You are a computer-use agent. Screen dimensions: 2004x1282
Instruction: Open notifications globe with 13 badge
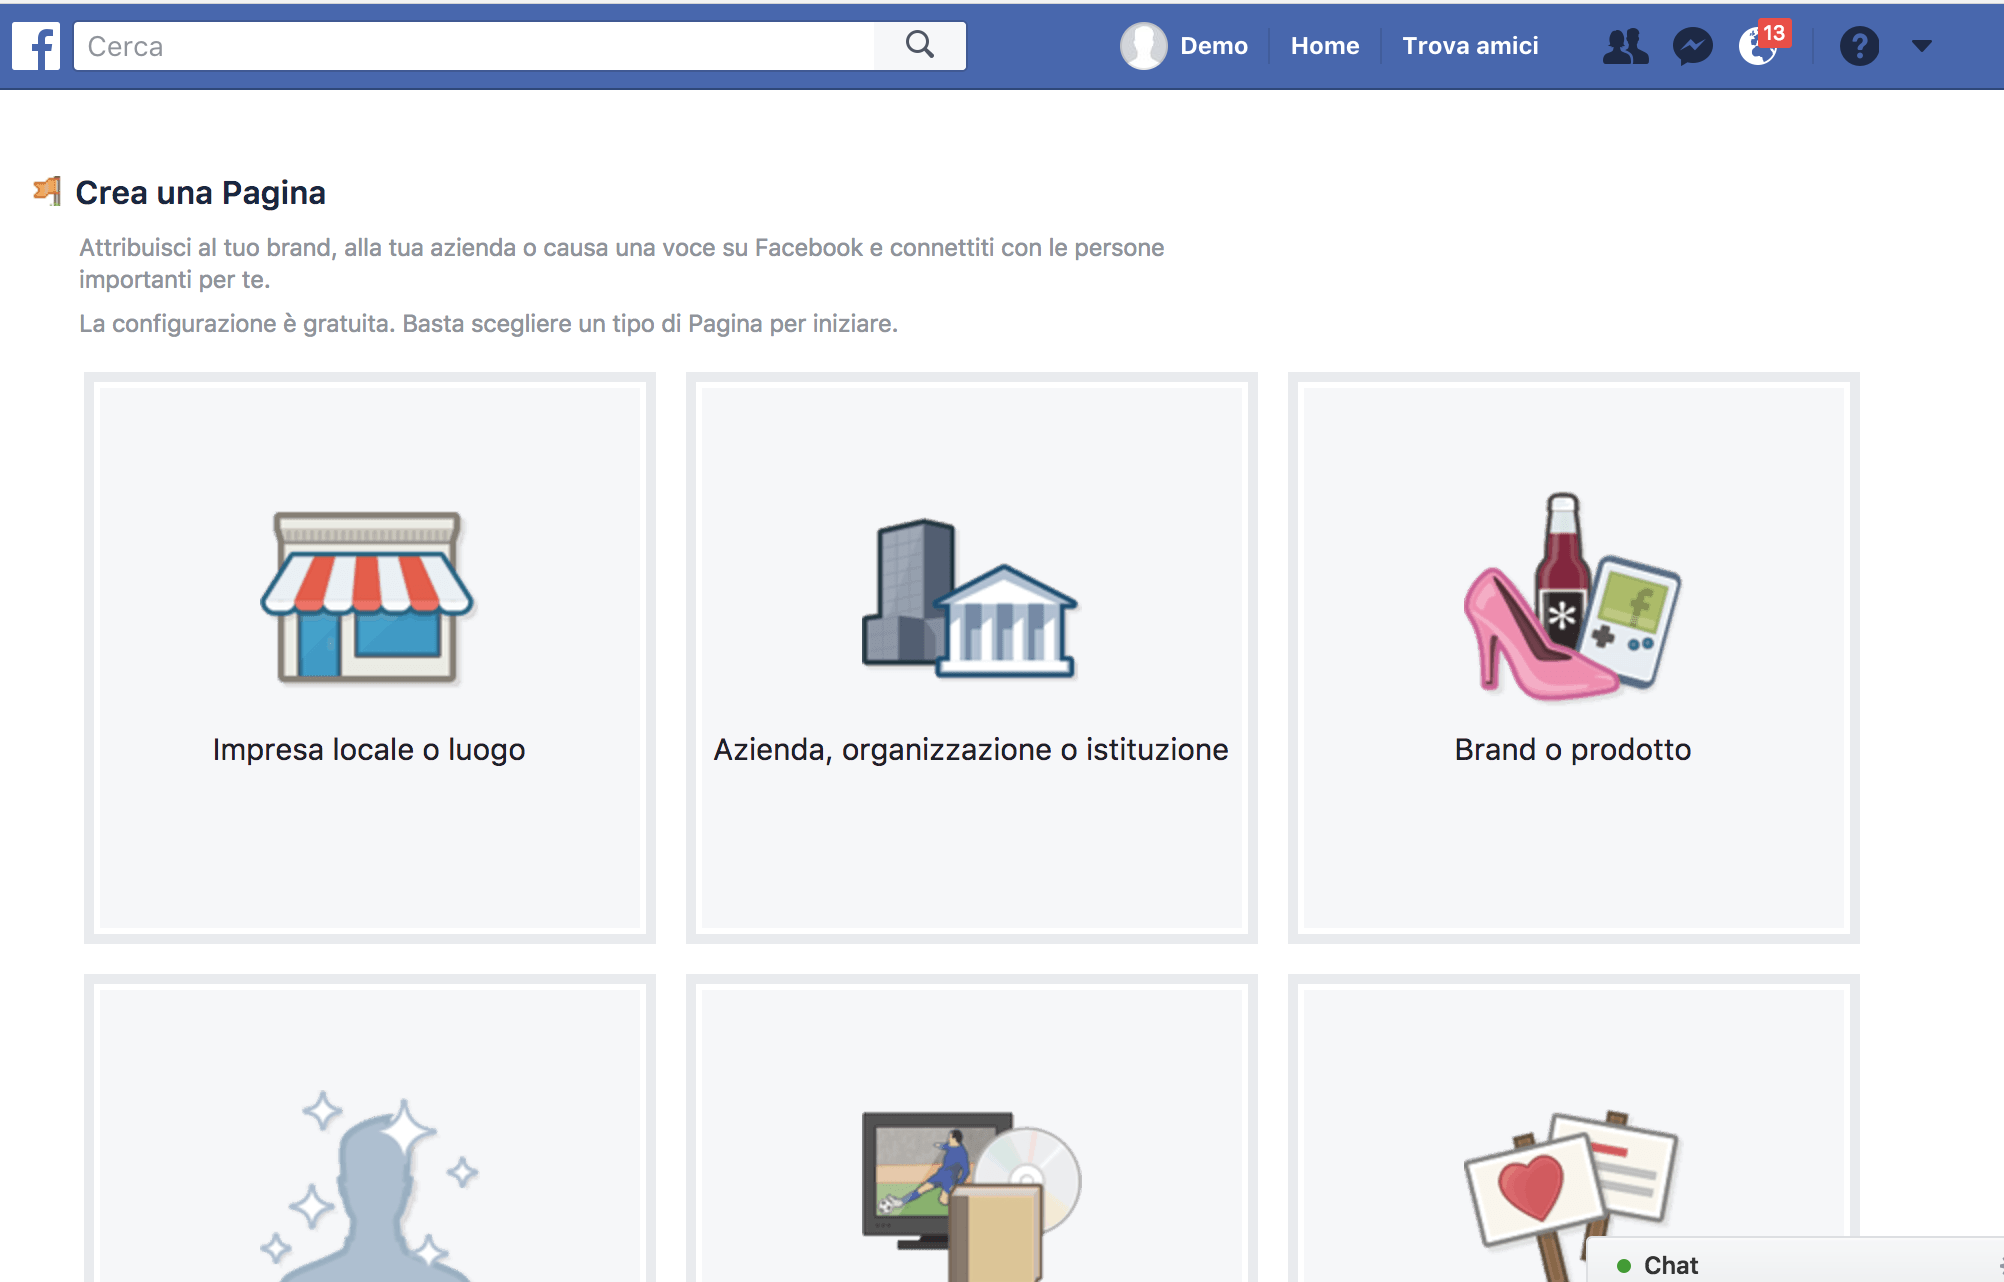(1757, 46)
